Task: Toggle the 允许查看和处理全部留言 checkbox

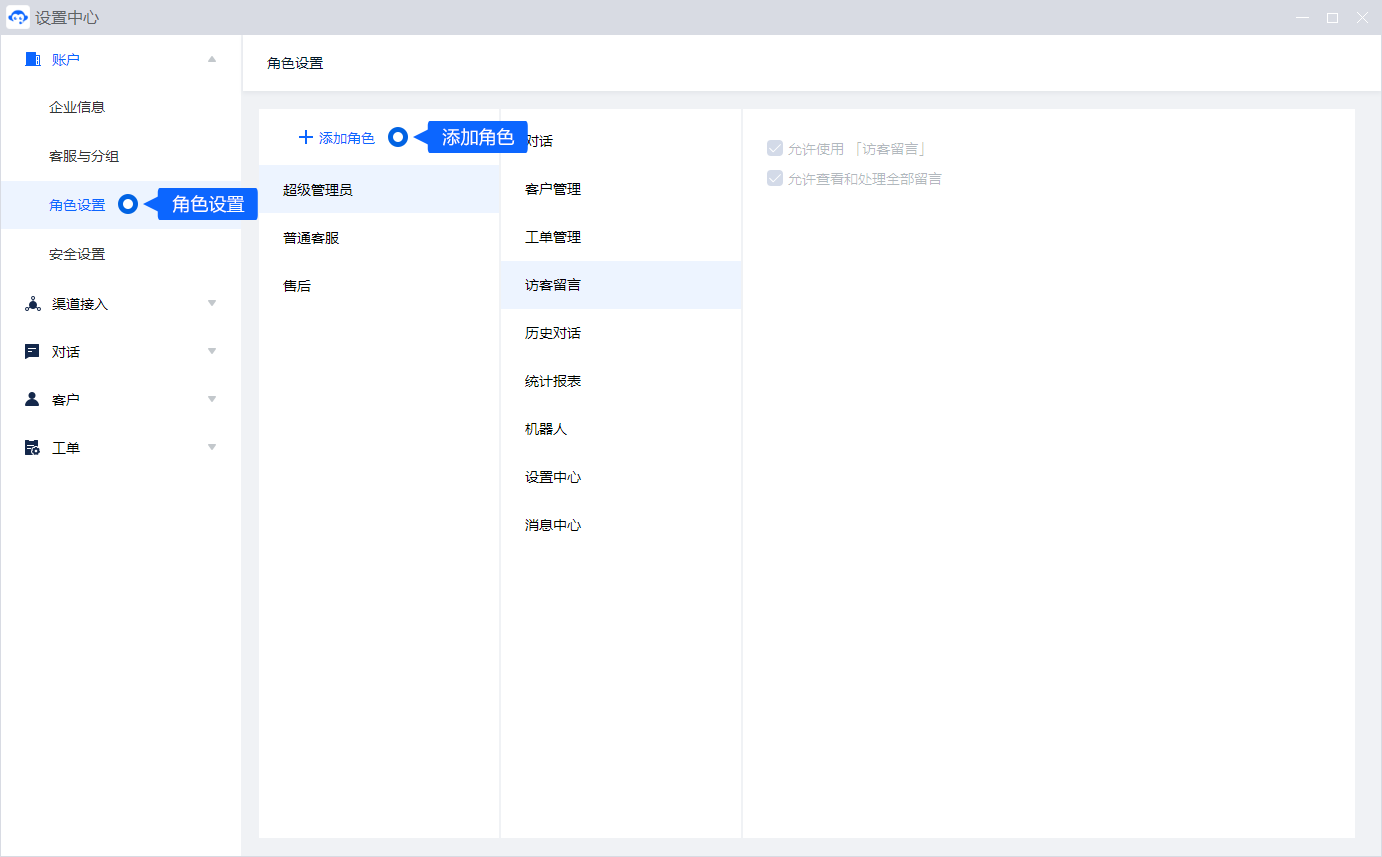Action: 774,179
